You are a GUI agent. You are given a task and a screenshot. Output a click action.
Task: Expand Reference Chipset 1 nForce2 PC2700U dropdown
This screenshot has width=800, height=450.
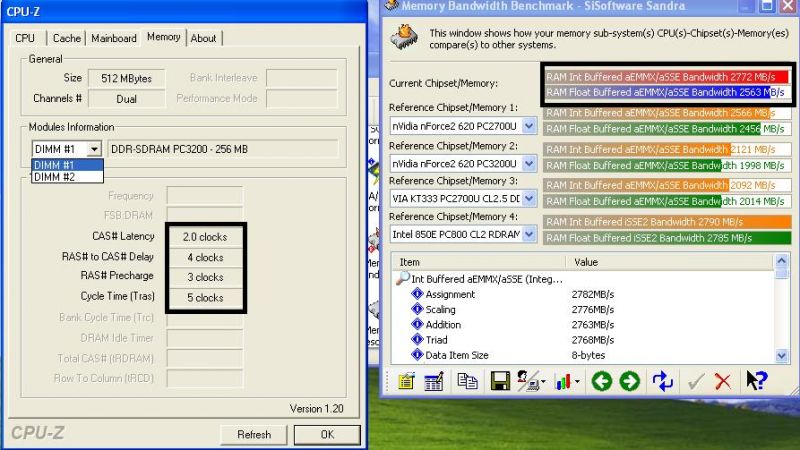point(529,126)
